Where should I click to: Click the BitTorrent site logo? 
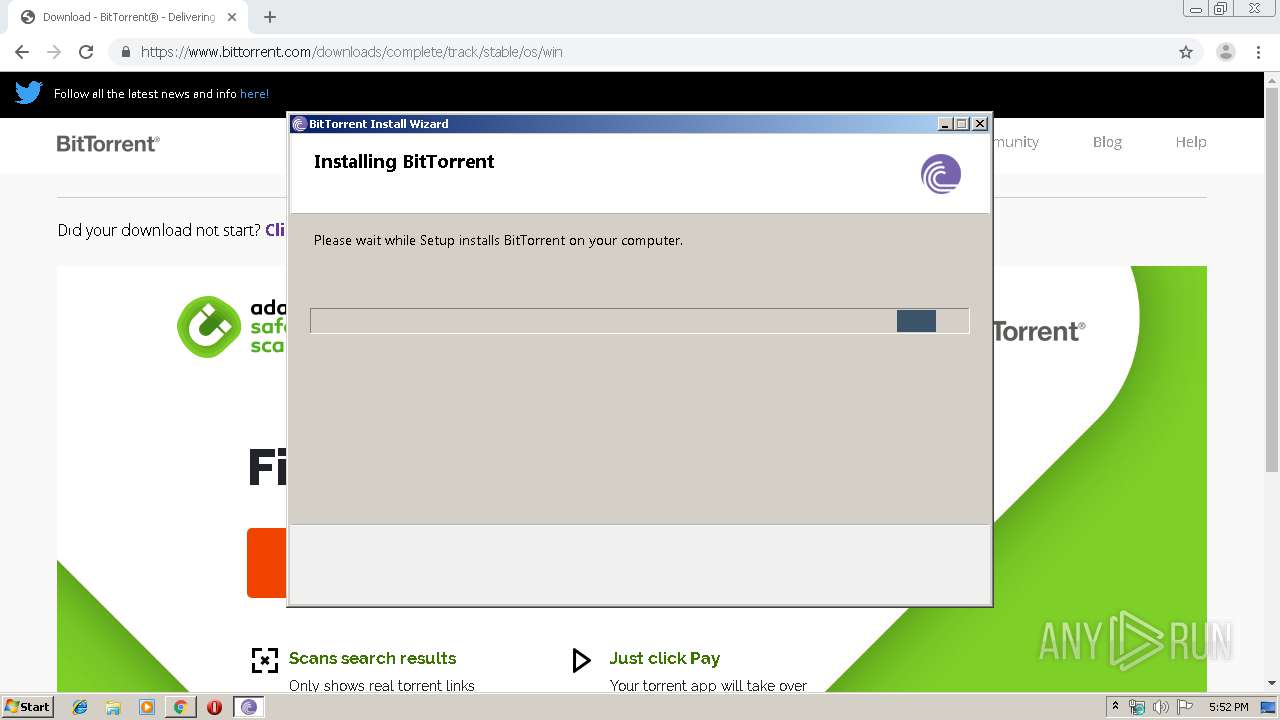pyautogui.click(x=108, y=143)
